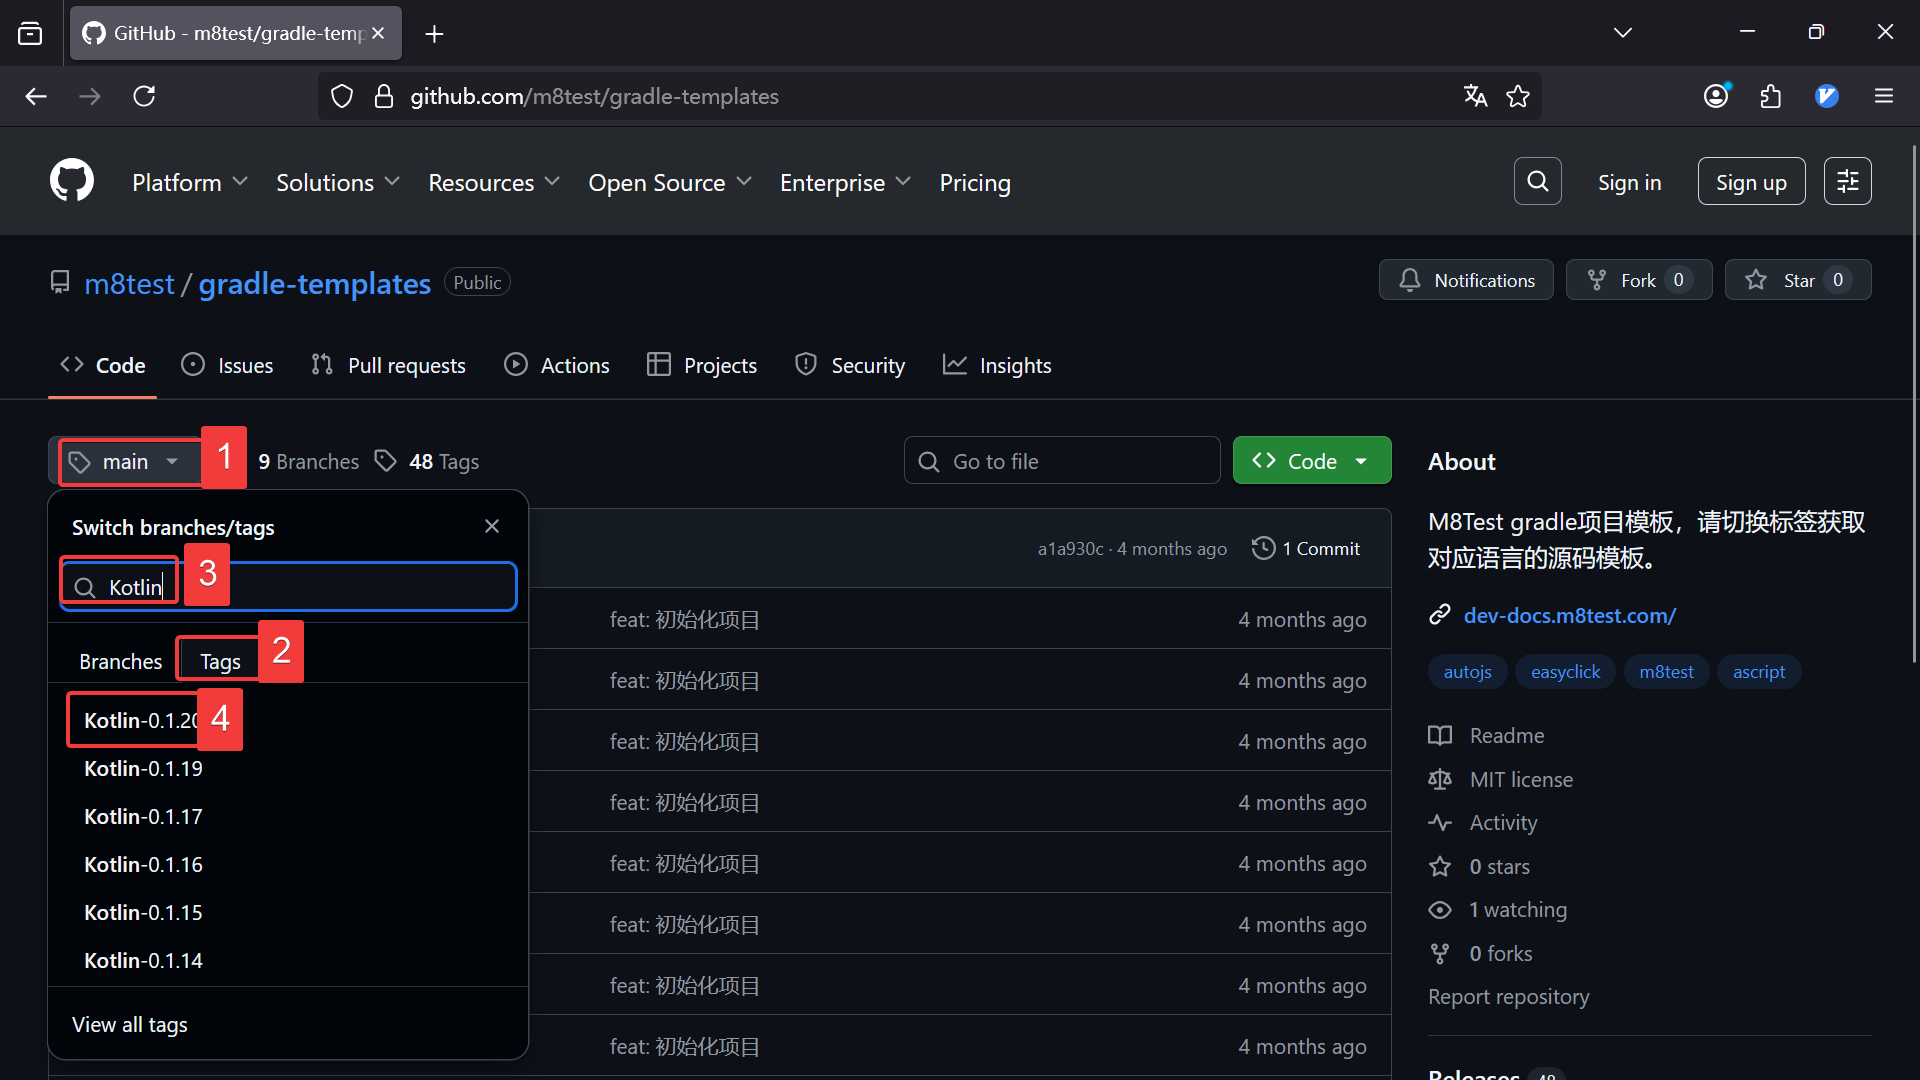This screenshot has width=1920, height=1080.
Task: Expand the main branch dropdown
Action: pyautogui.click(x=125, y=461)
